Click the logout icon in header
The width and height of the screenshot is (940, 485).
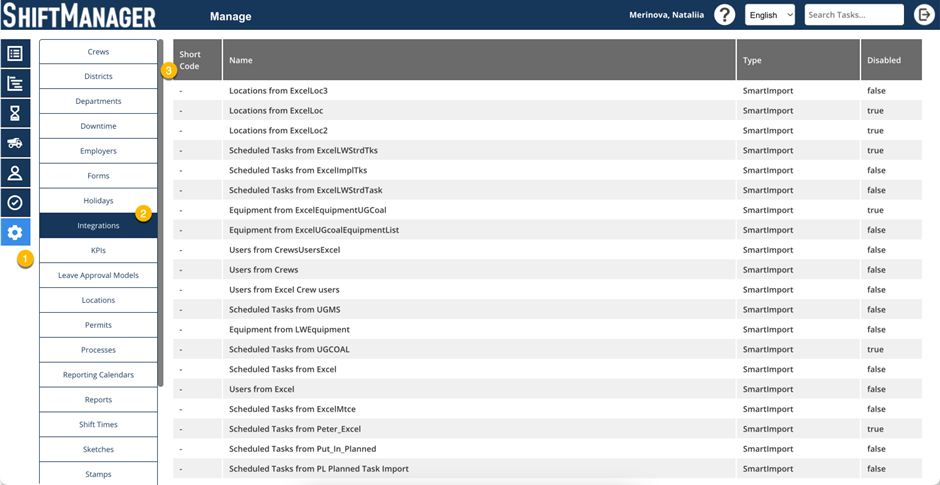tap(924, 15)
